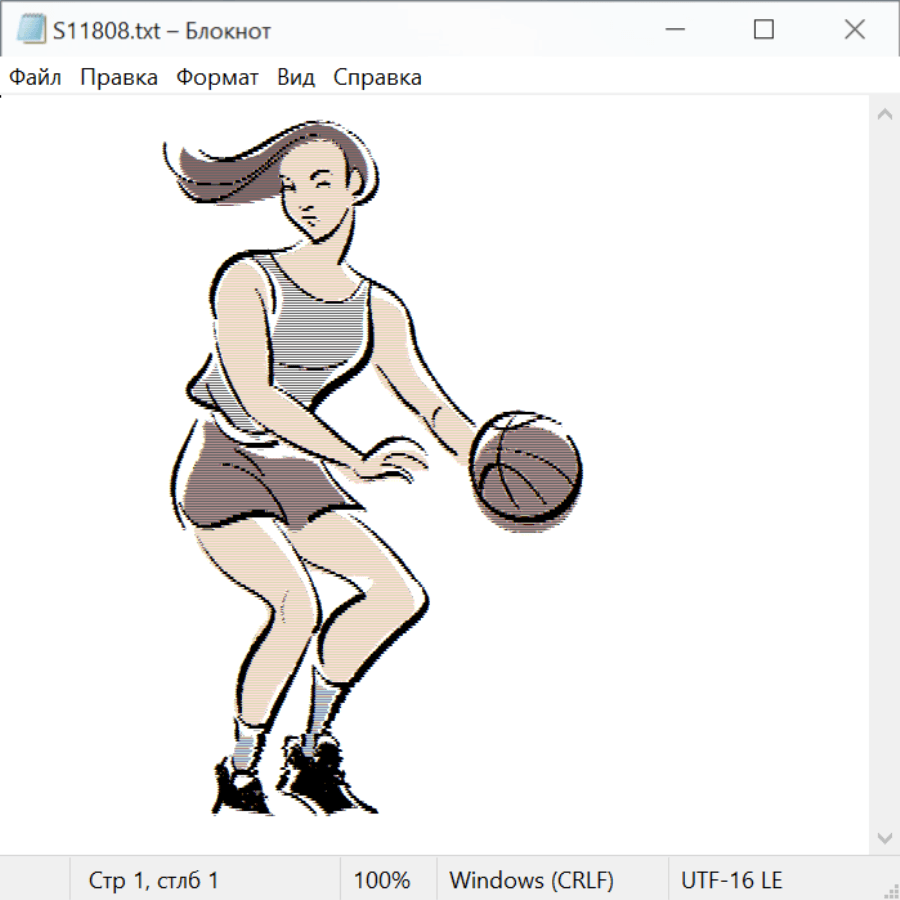
Task: Click the UTF-16 LE encoding indicator
Action: 731,880
